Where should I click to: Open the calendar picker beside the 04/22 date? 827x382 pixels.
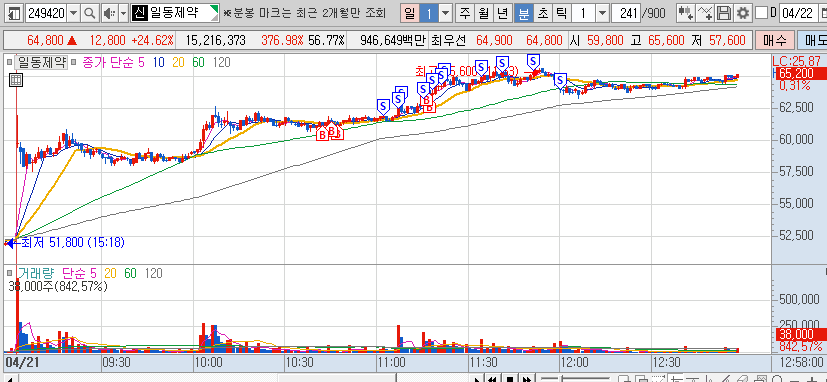click(x=822, y=13)
